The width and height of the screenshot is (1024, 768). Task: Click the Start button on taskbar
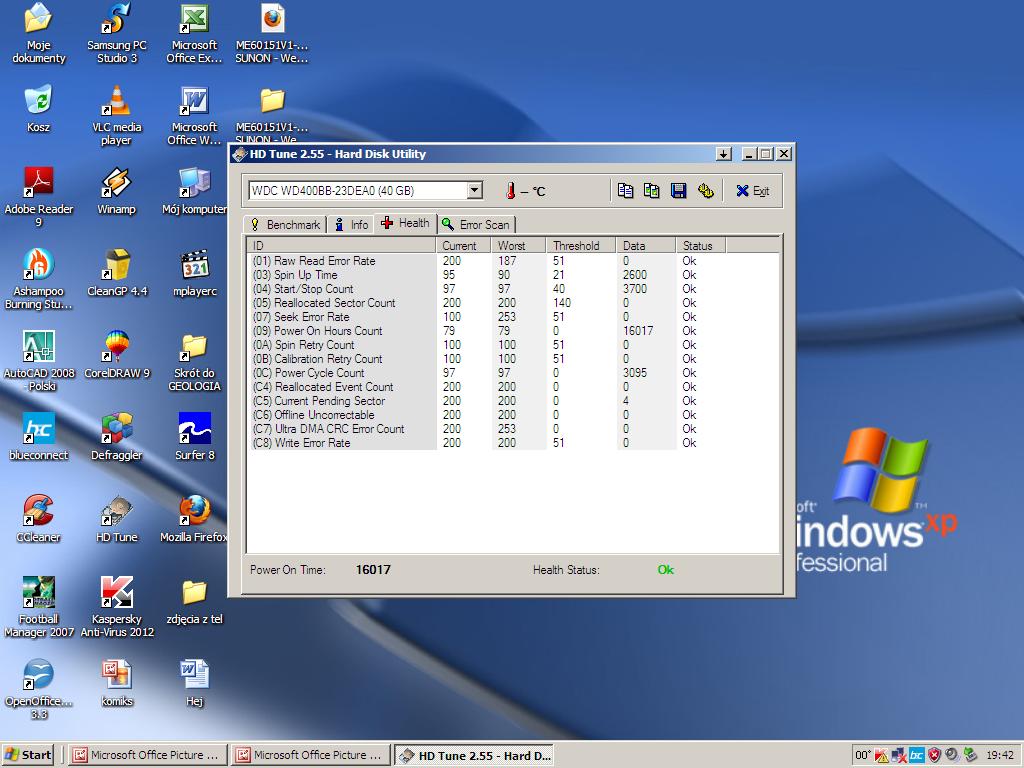(28, 755)
